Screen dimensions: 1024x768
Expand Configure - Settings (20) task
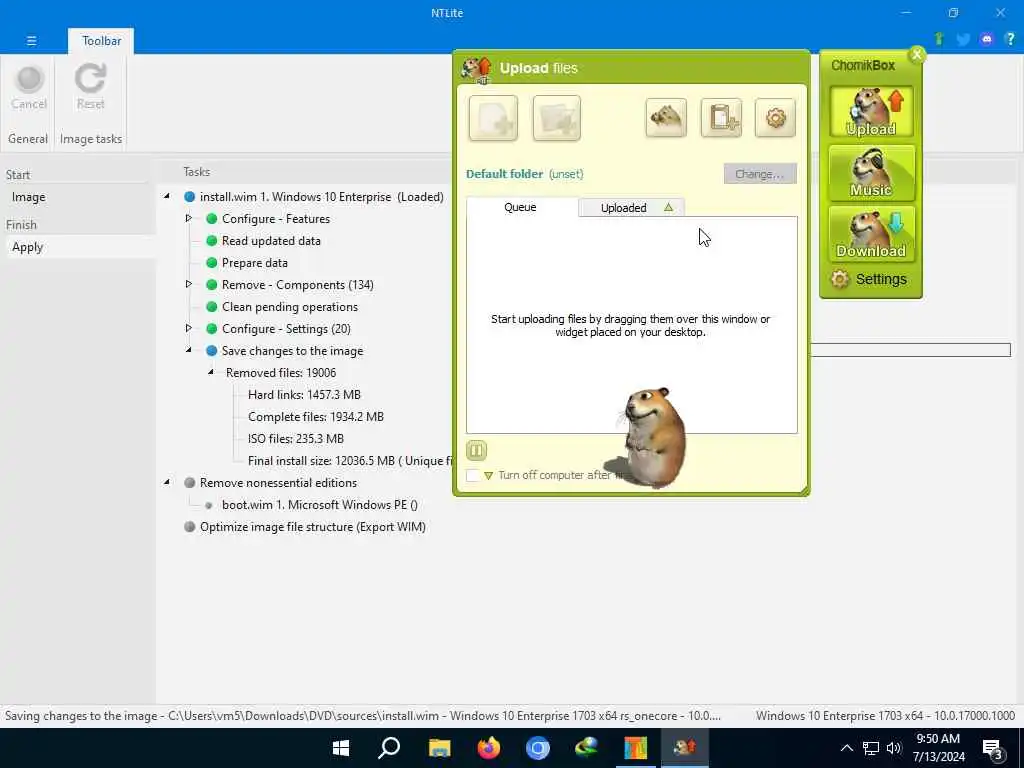pyautogui.click(x=189, y=328)
